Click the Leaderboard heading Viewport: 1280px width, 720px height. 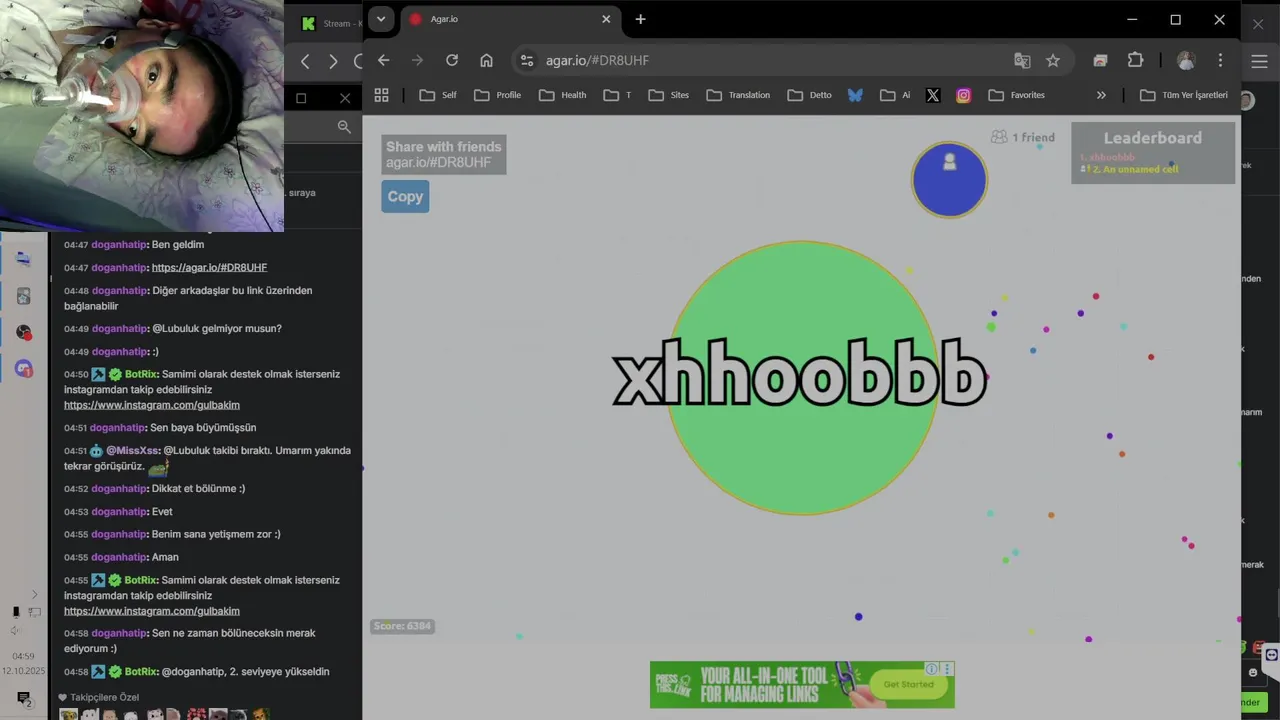pyautogui.click(x=1153, y=138)
